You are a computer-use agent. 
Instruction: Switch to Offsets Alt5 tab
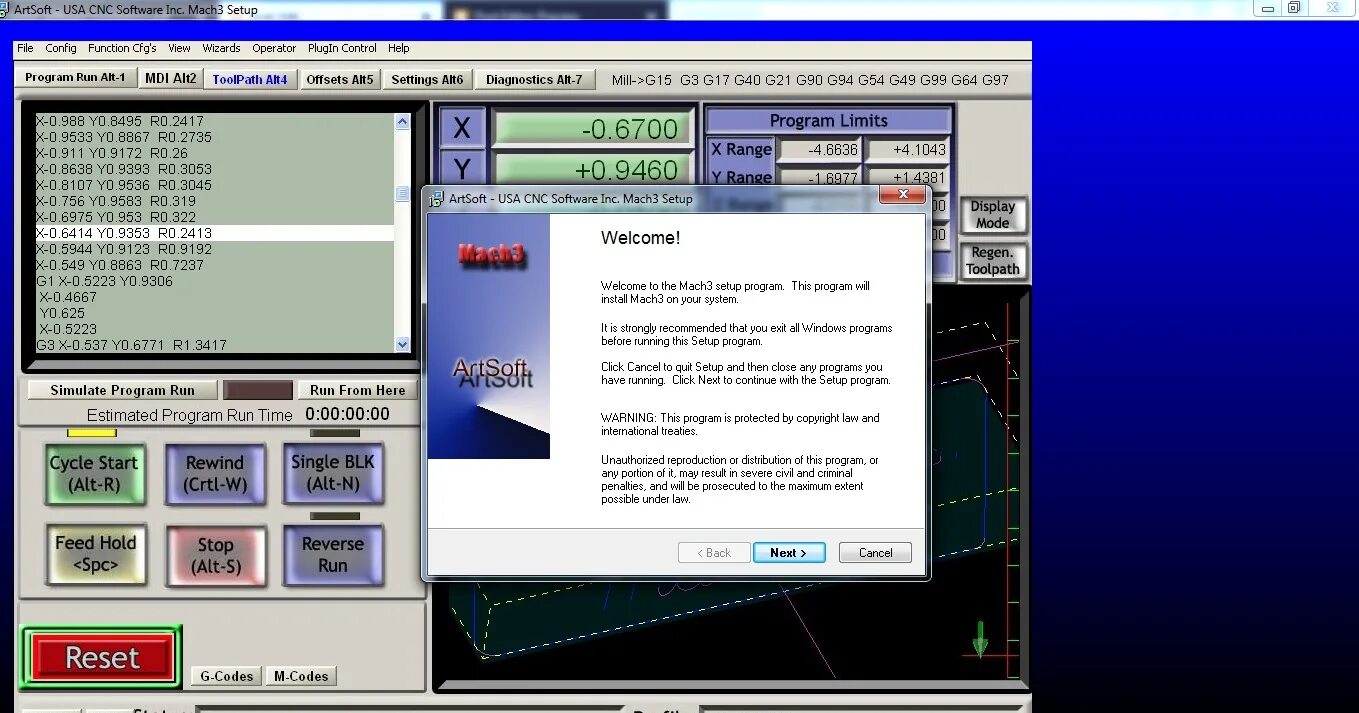[x=340, y=79]
